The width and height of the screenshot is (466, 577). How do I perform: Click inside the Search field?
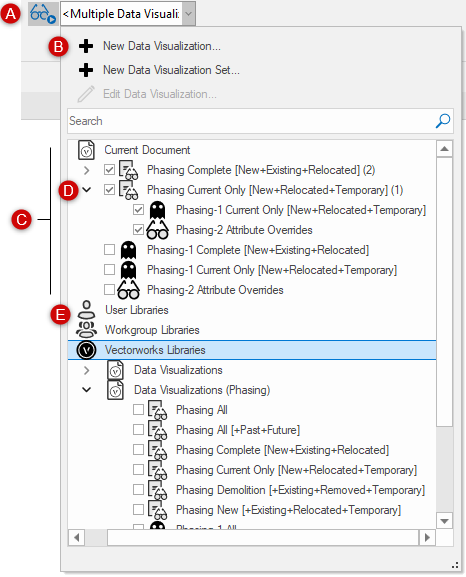tap(251, 121)
